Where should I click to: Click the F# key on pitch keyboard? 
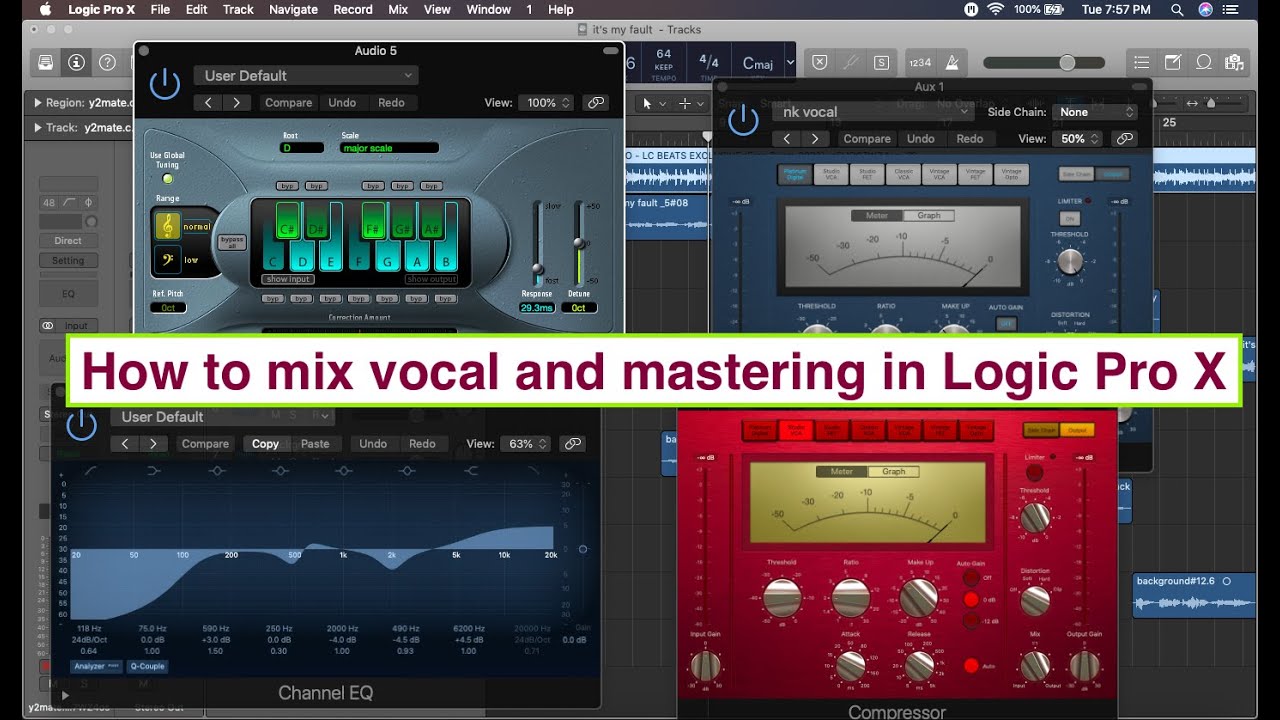pos(373,219)
